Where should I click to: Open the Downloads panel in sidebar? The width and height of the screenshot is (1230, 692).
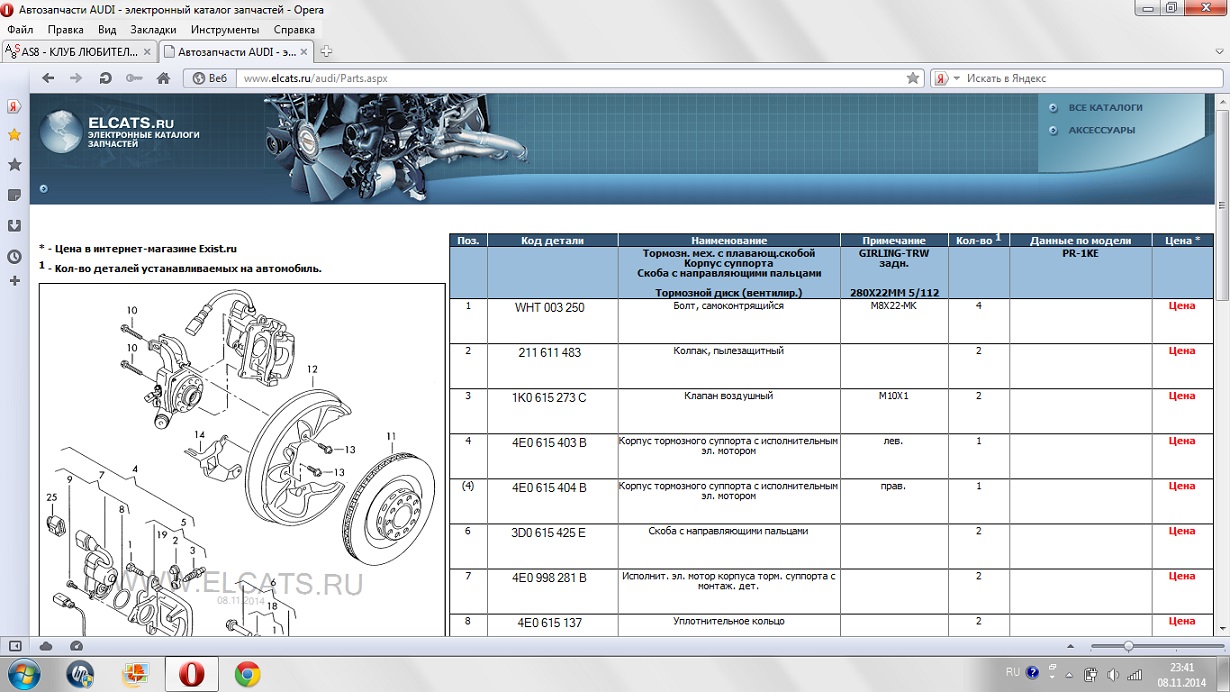14,226
